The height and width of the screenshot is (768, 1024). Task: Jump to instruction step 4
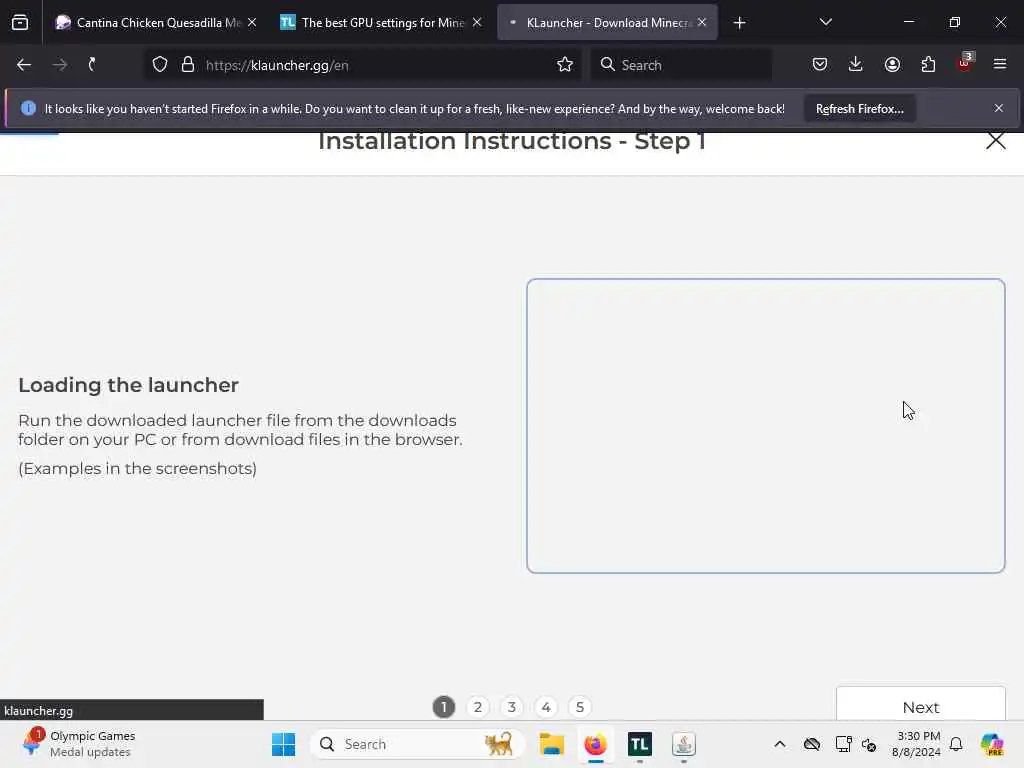click(x=546, y=707)
